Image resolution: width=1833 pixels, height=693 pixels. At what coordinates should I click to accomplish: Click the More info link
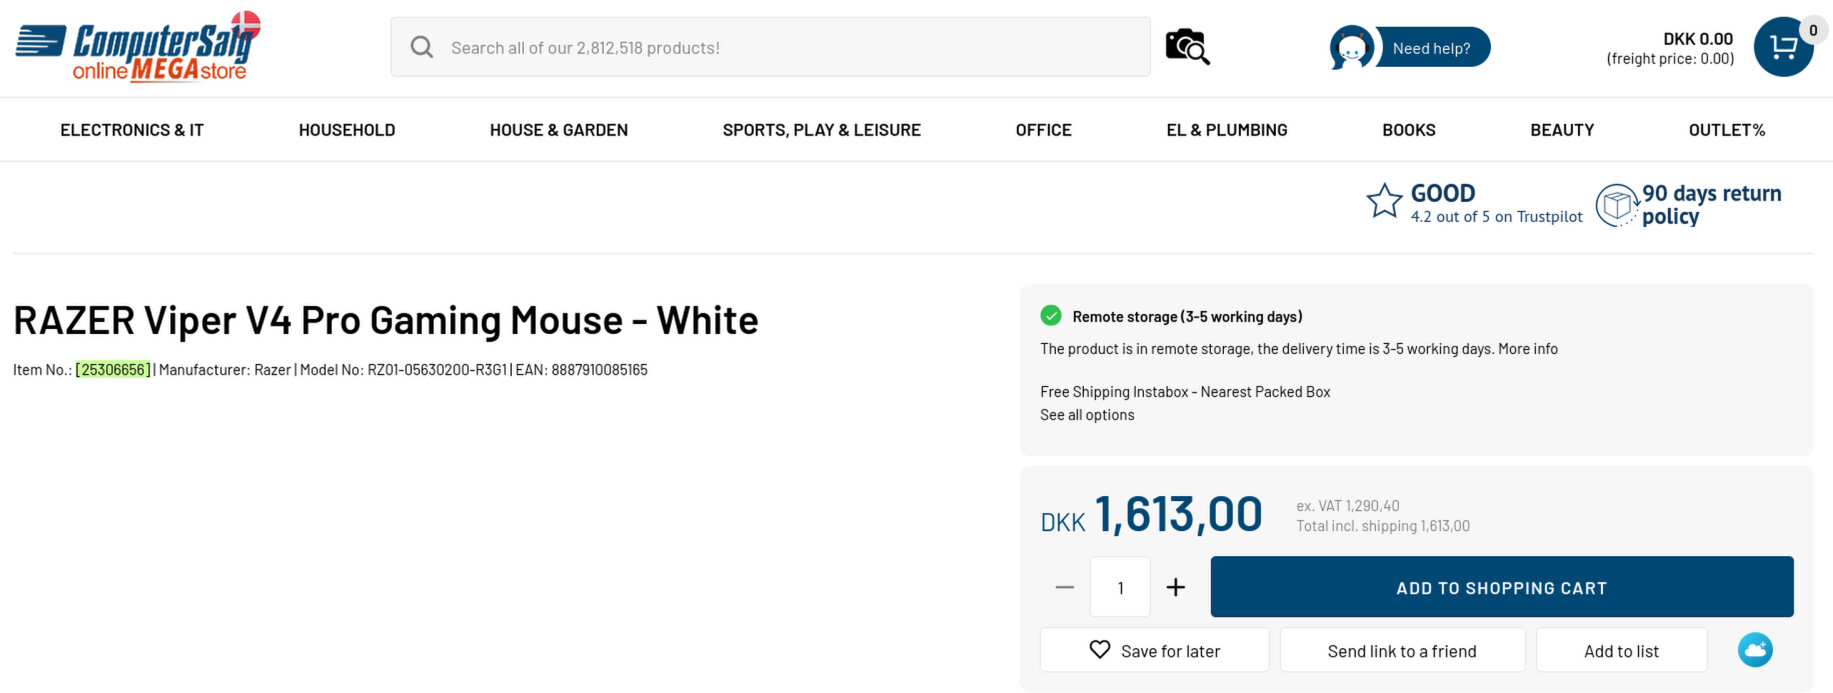1527,349
